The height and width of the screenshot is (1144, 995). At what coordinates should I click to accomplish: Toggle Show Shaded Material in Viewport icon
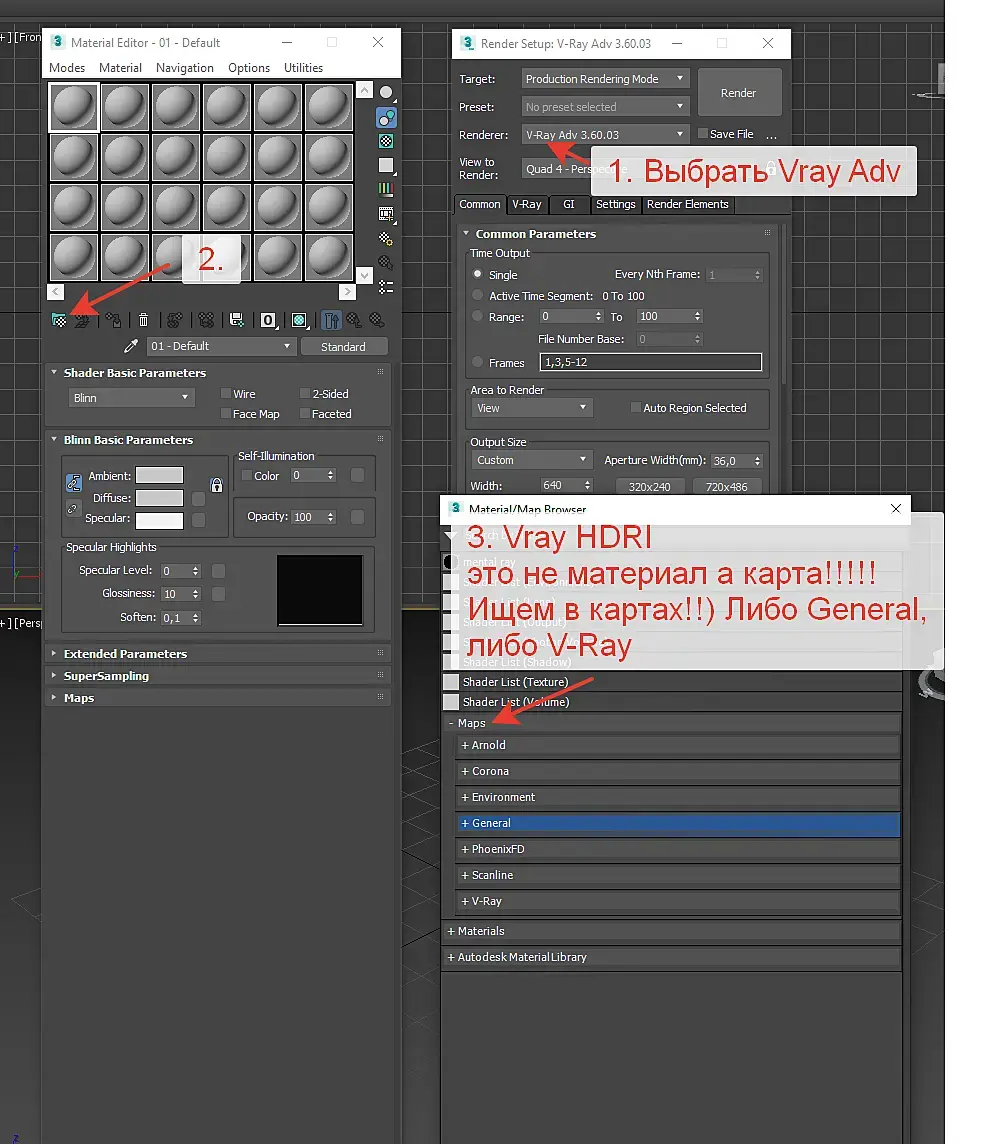click(x=299, y=320)
